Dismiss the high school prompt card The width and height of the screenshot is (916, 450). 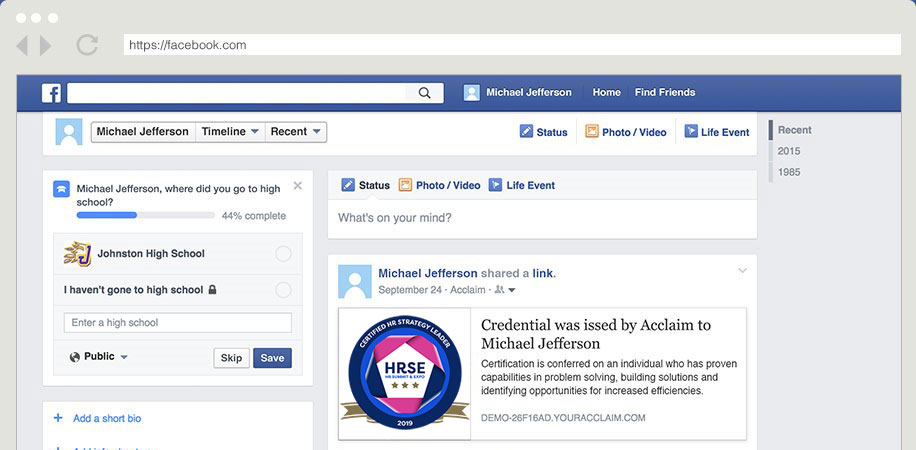297,186
